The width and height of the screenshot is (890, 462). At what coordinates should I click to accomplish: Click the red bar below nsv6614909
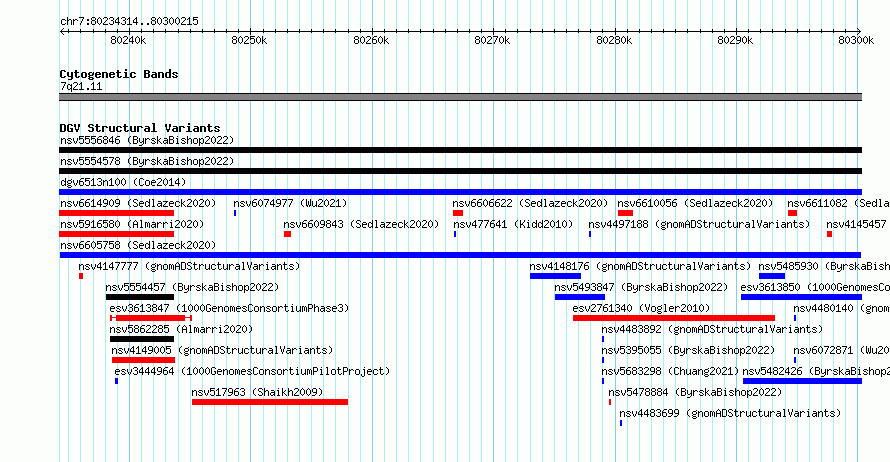[116, 213]
